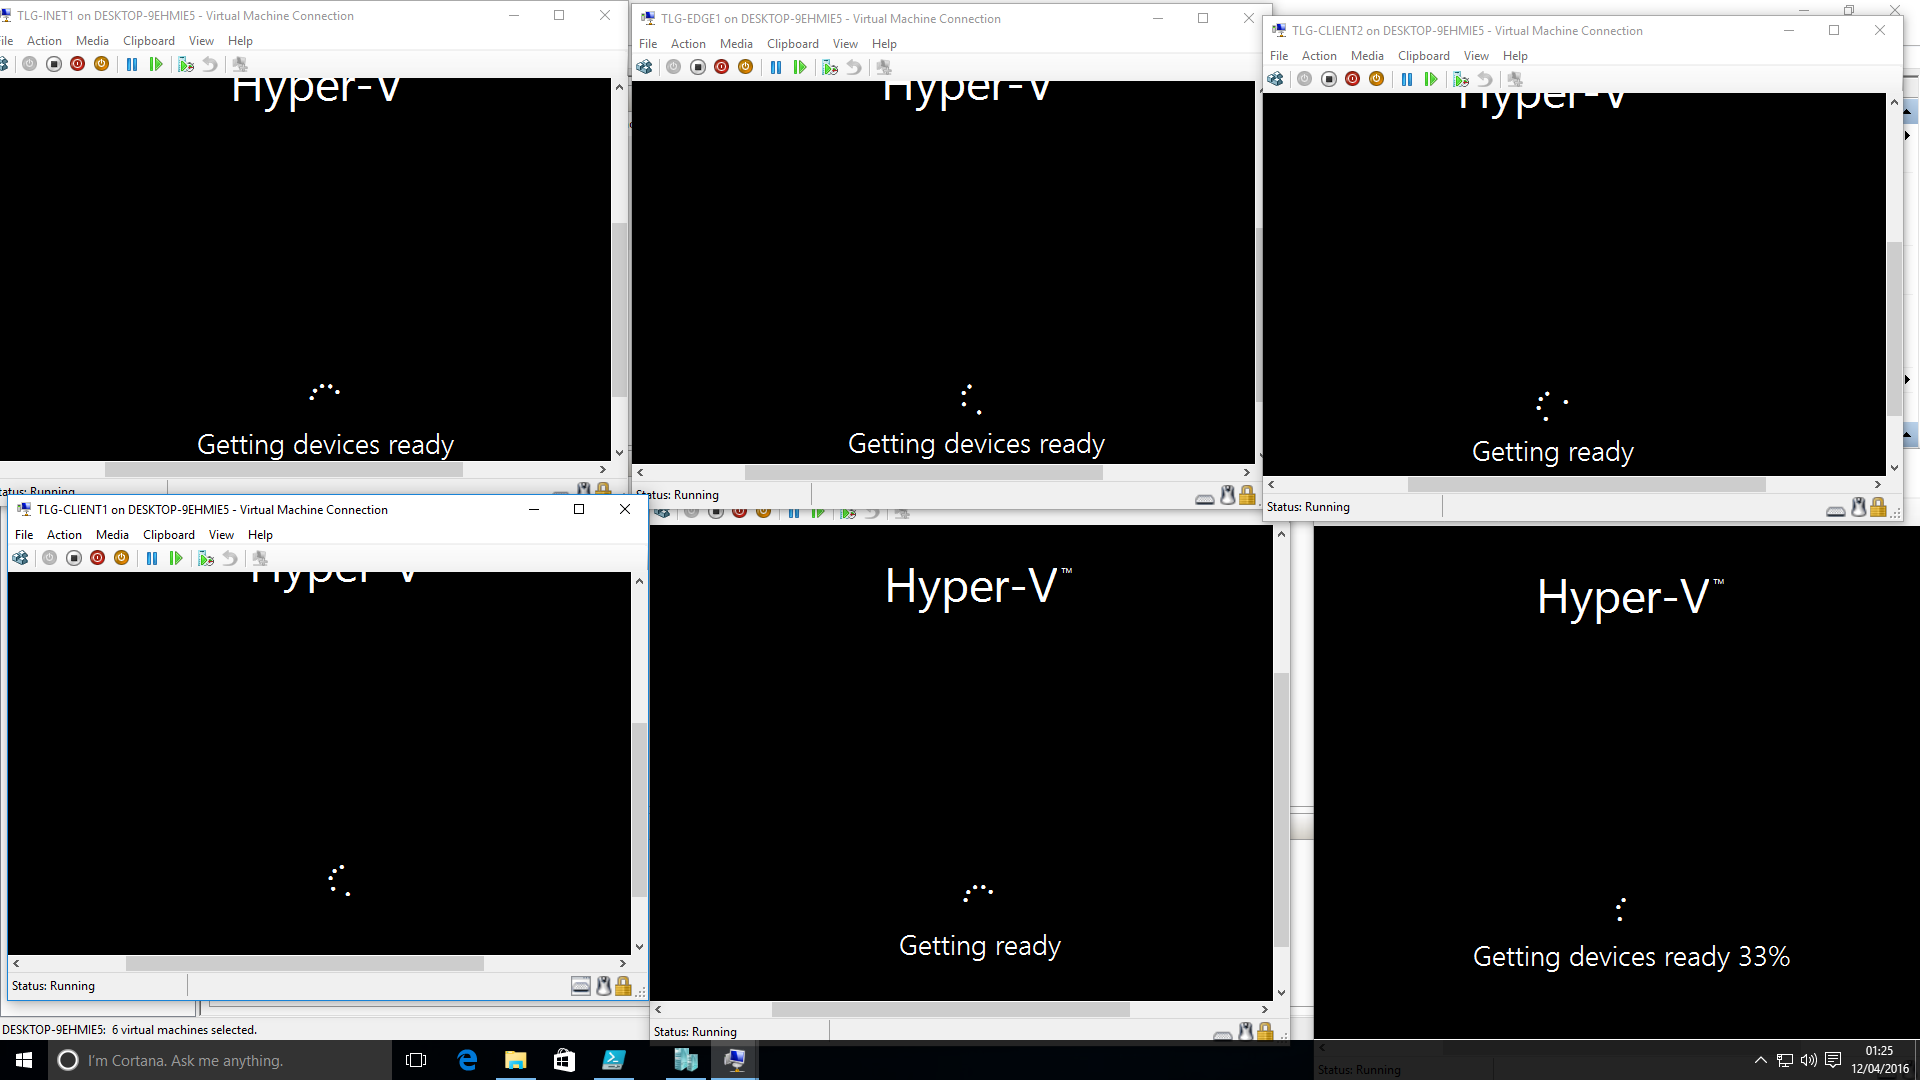Viewport: 1920px width, 1080px height.
Task: Click scroll-down arrow in TLG-CLIENT1 display
Action: point(639,946)
